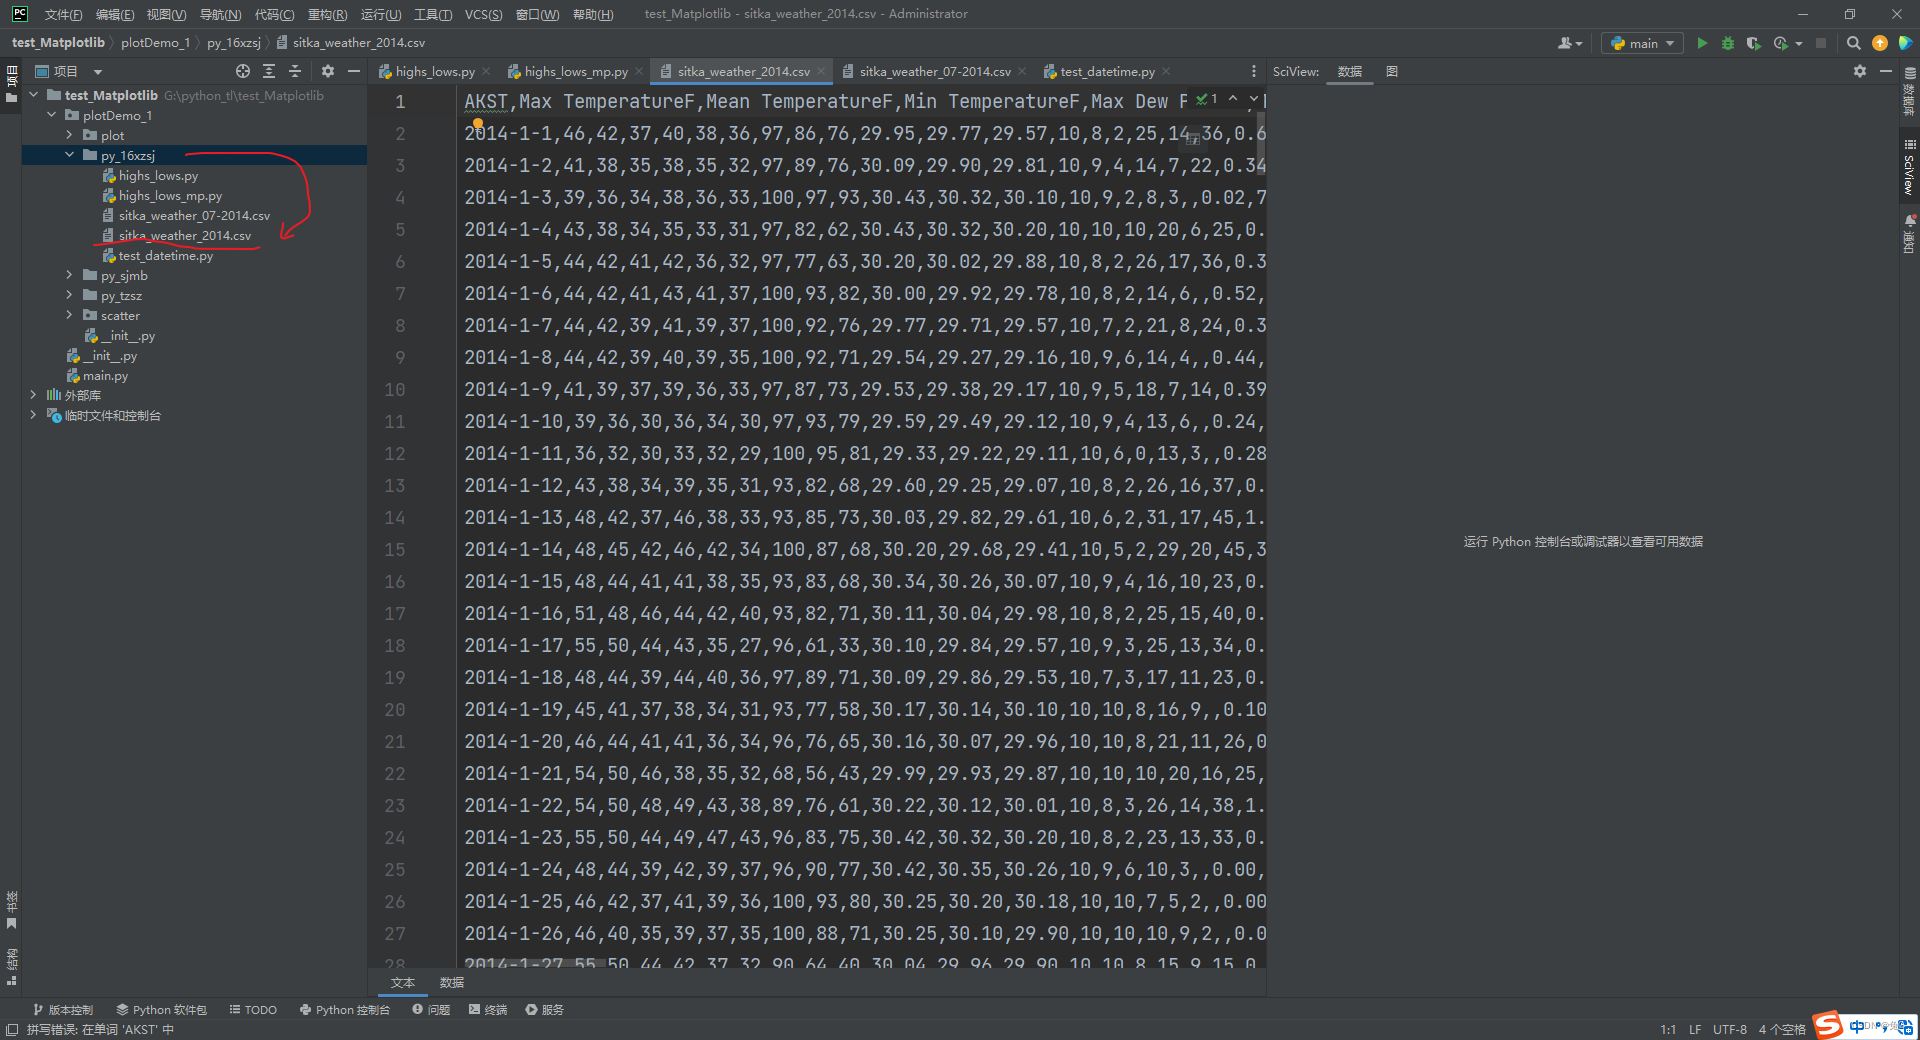Open the database sidebar tool window

coord(1910,92)
